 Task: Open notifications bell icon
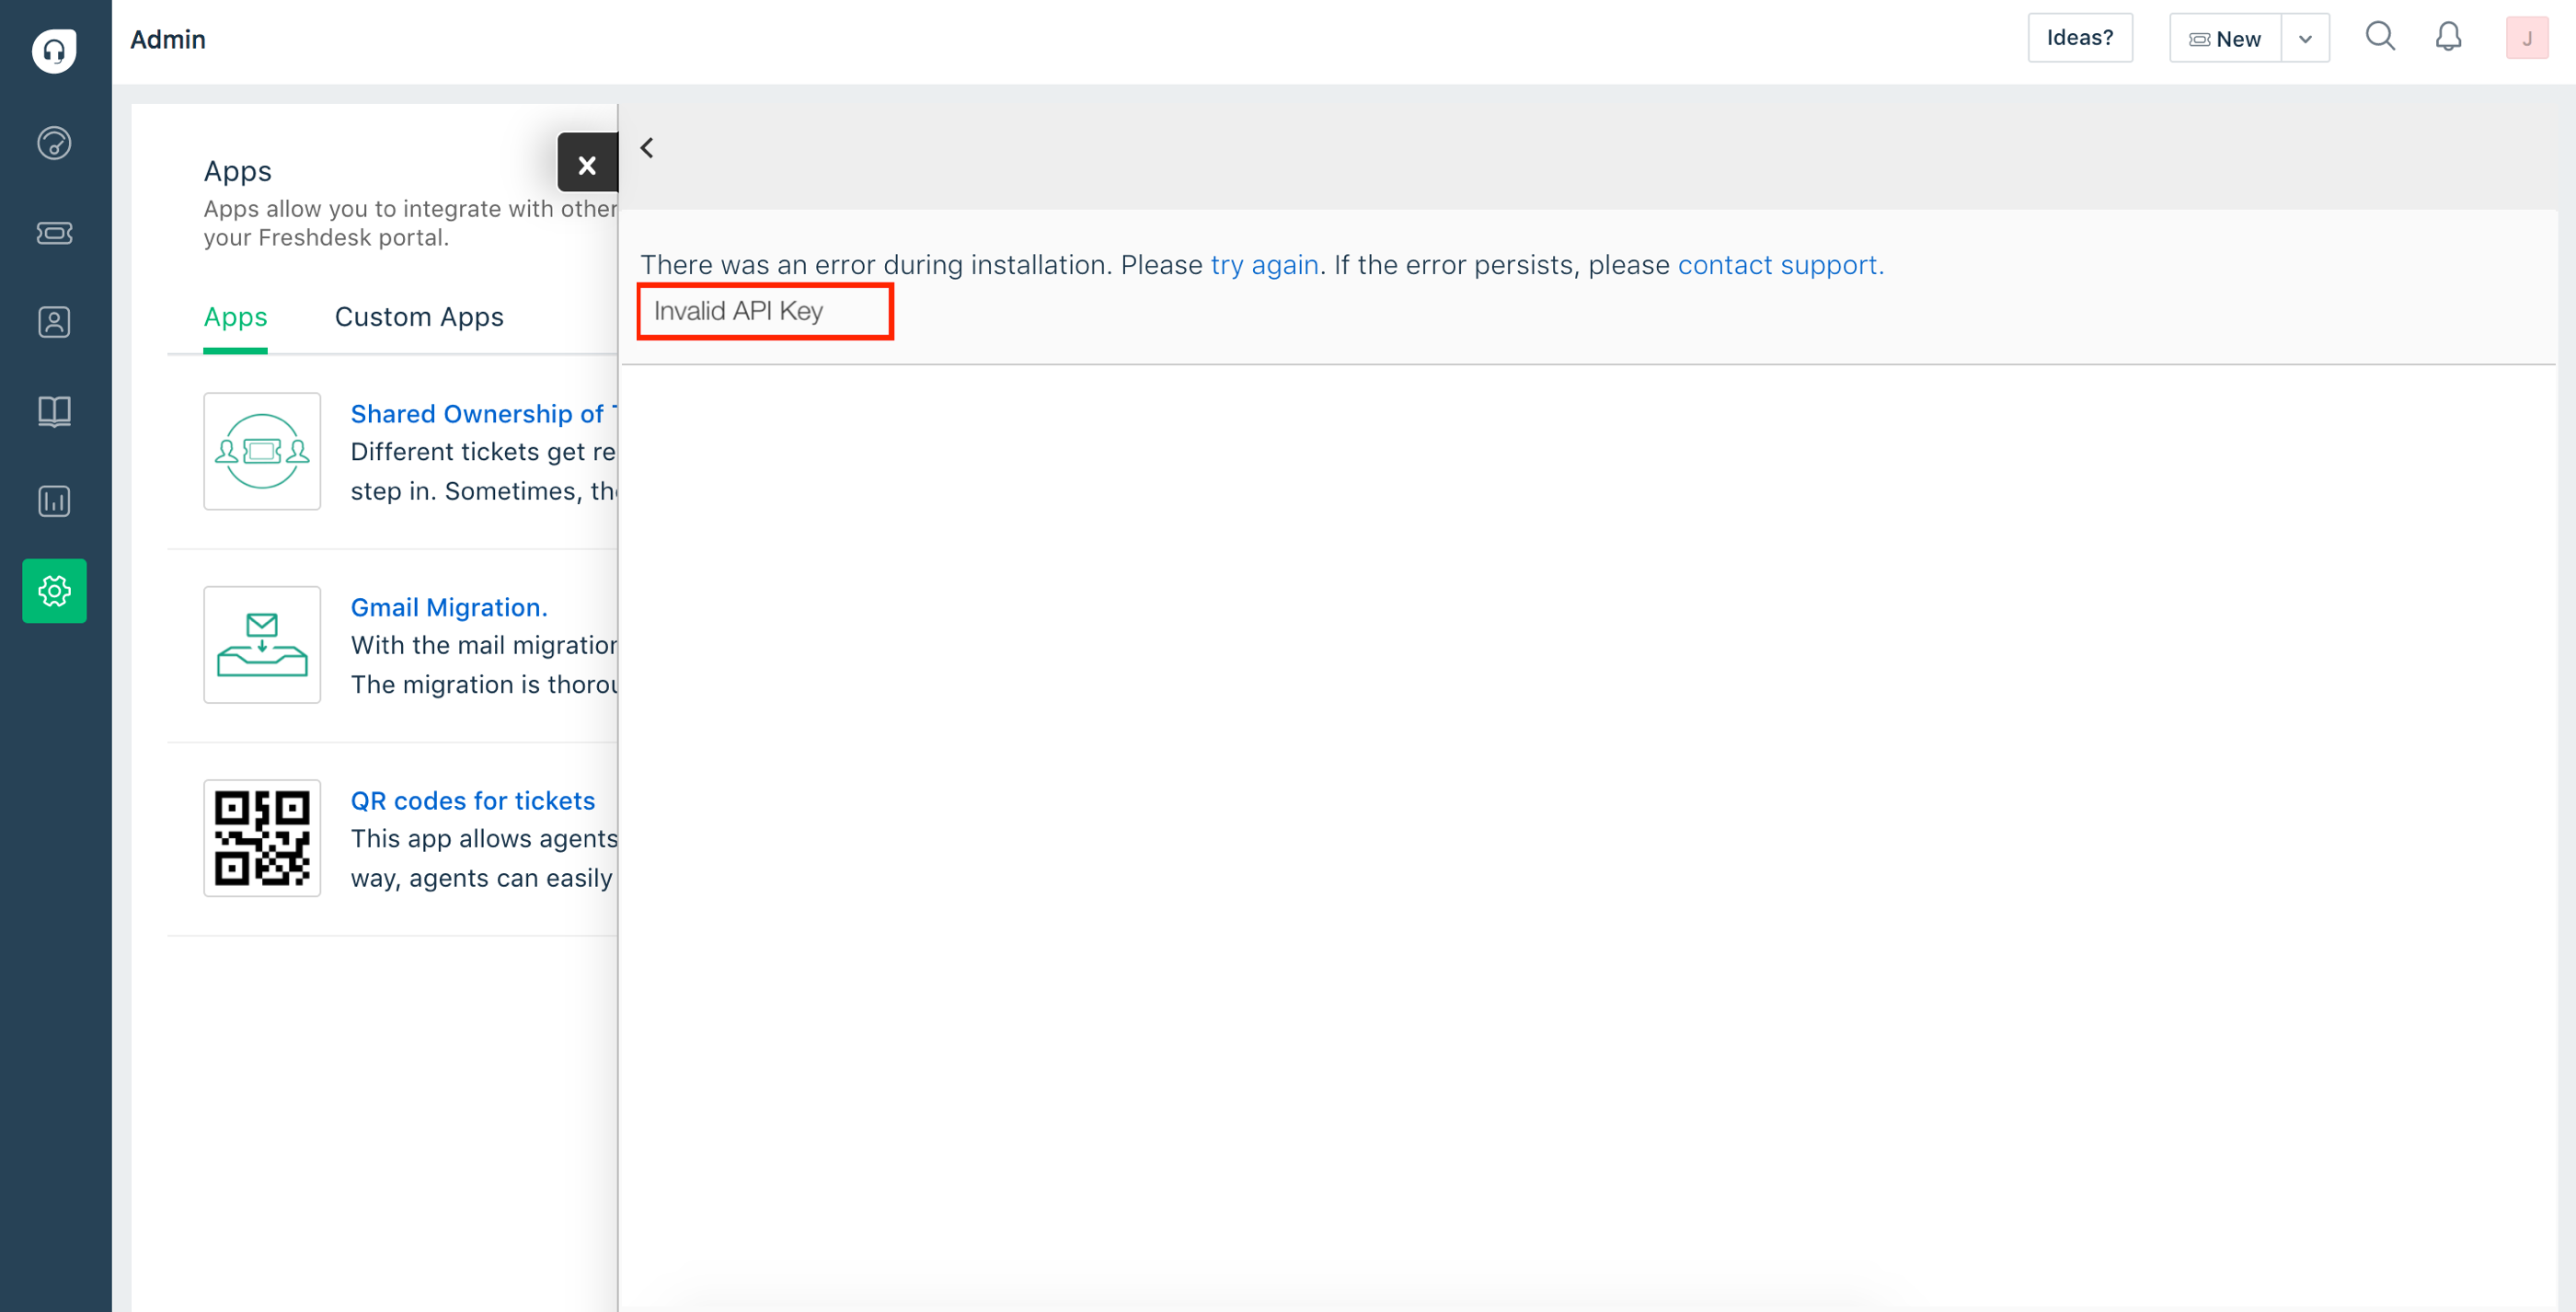2448,38
